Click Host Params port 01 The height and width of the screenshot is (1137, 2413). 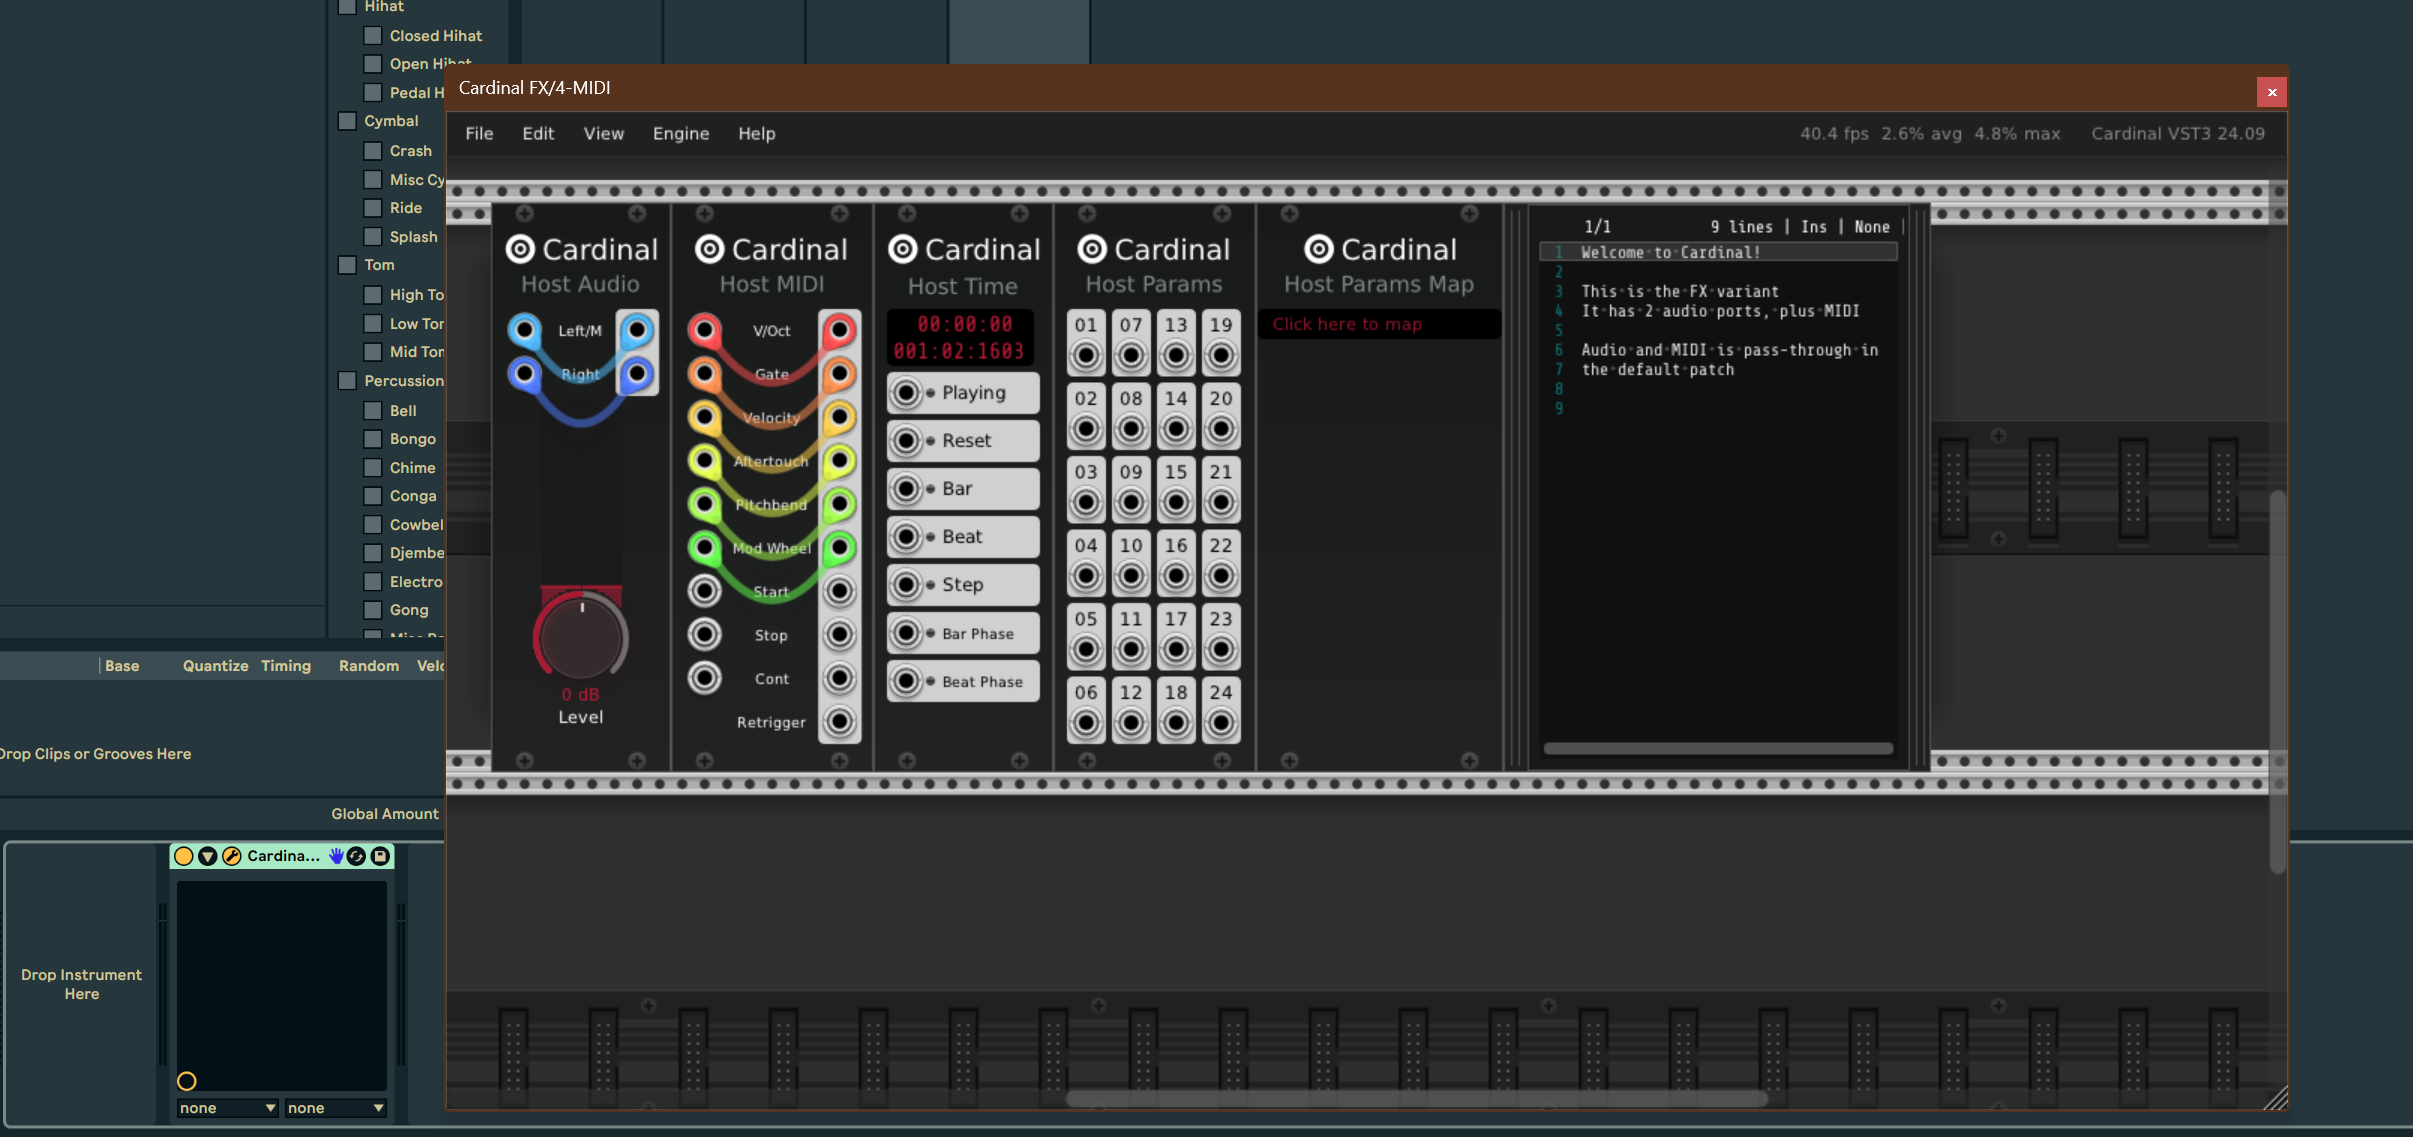(x=1086, y=355)
